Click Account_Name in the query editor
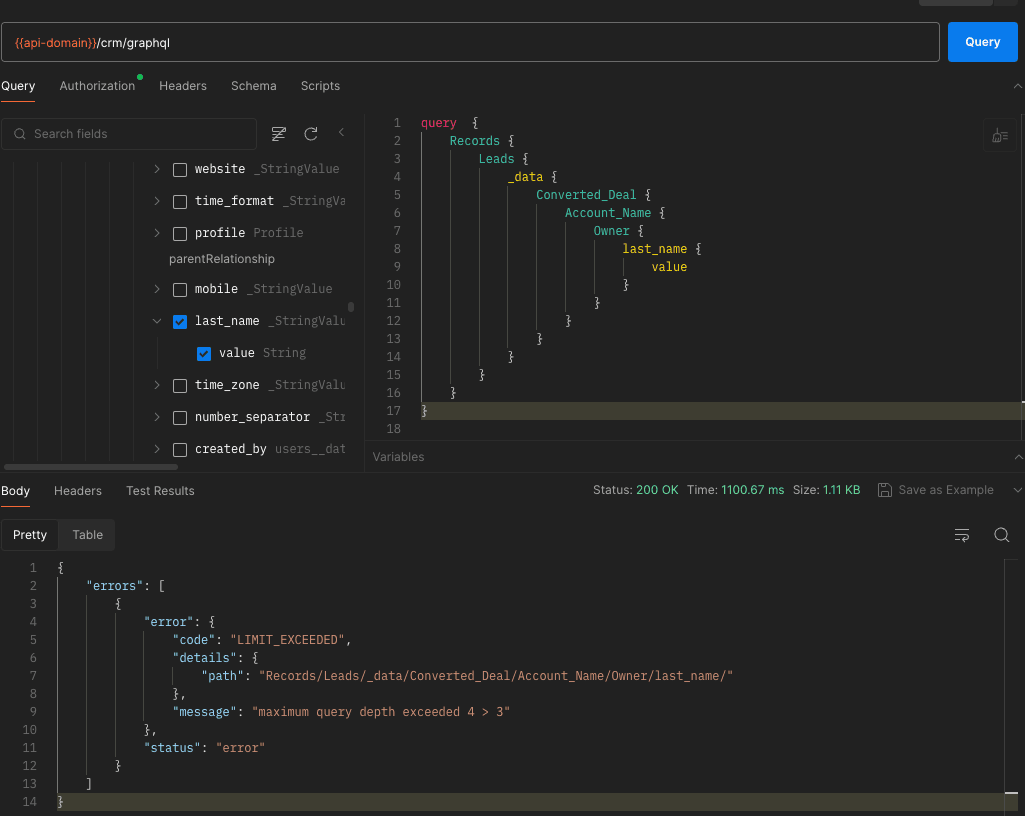The height and width of the screenshot is (816, 1025). 608,213
